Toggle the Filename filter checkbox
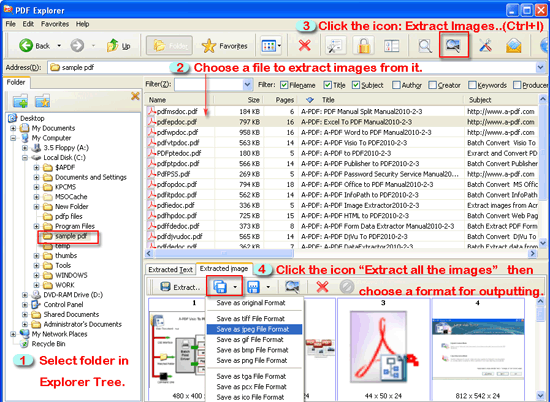 (284, 85)
